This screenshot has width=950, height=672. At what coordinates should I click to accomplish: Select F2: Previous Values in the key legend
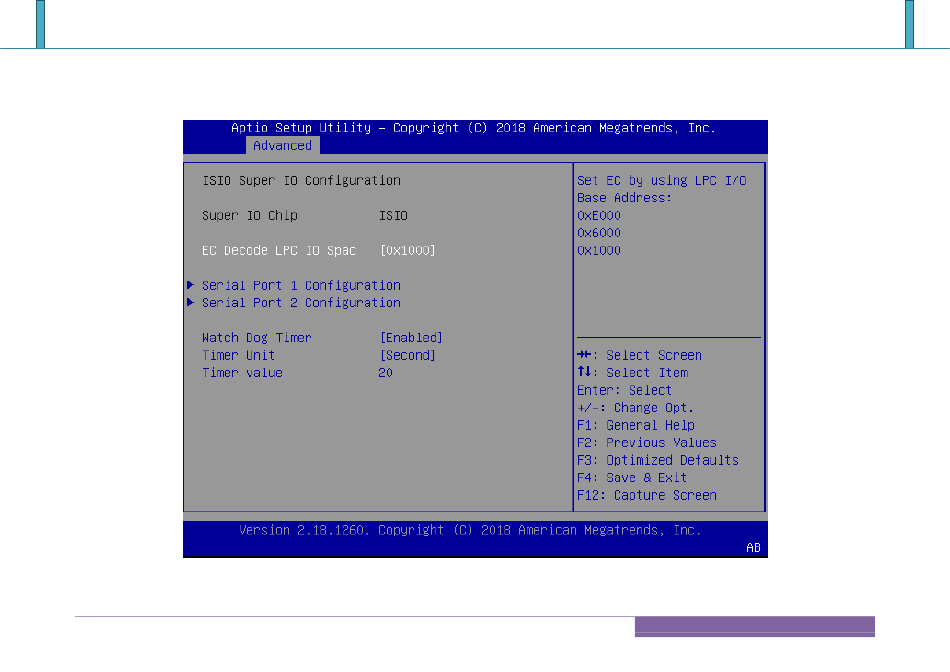pos(646,443)
